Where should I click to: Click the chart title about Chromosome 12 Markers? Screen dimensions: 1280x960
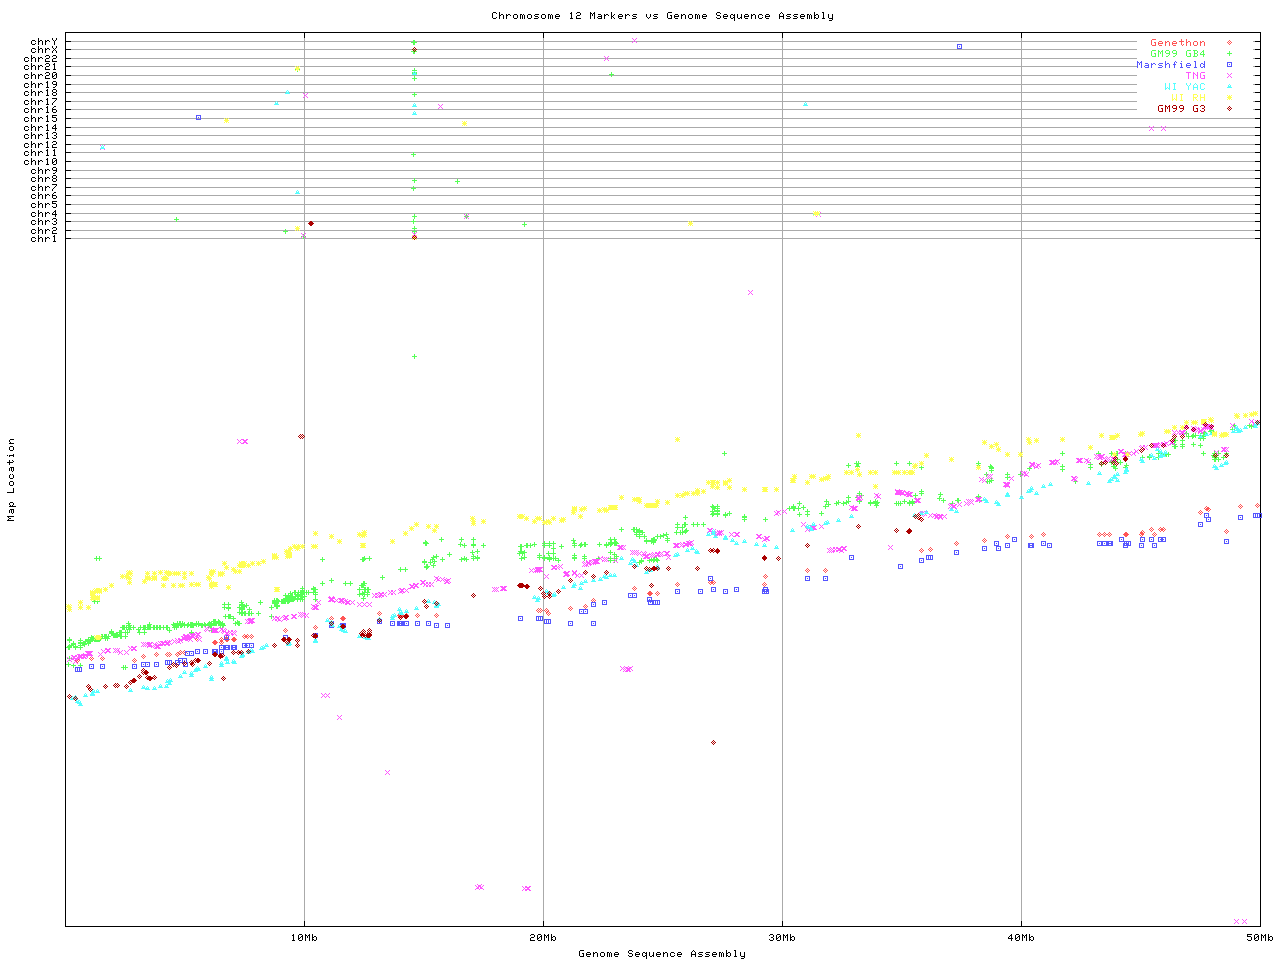pos(662,15)
